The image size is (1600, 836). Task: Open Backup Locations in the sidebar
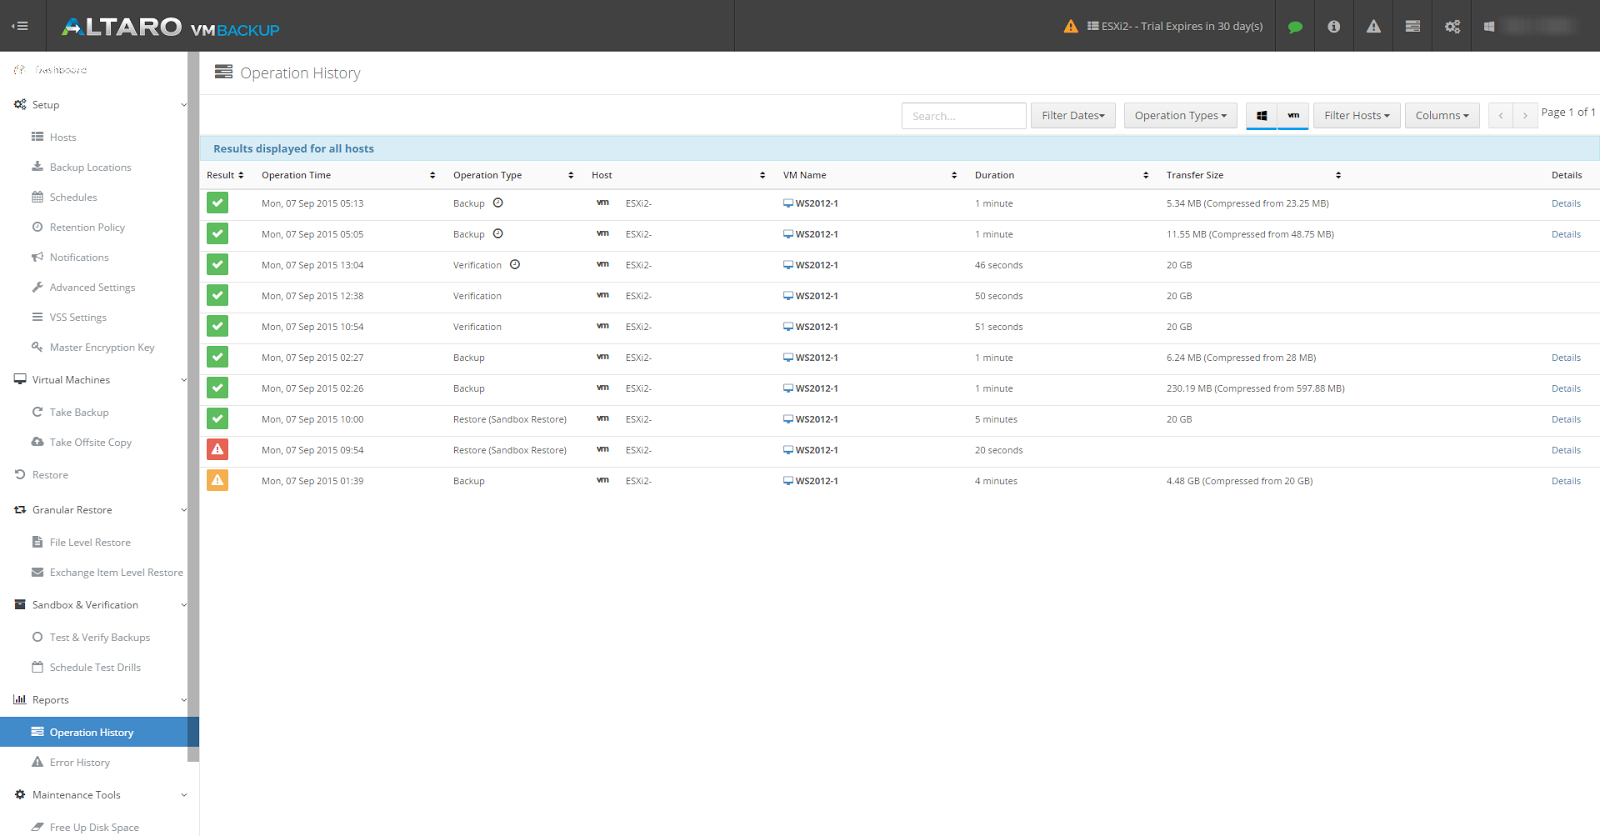click(90, 168)
